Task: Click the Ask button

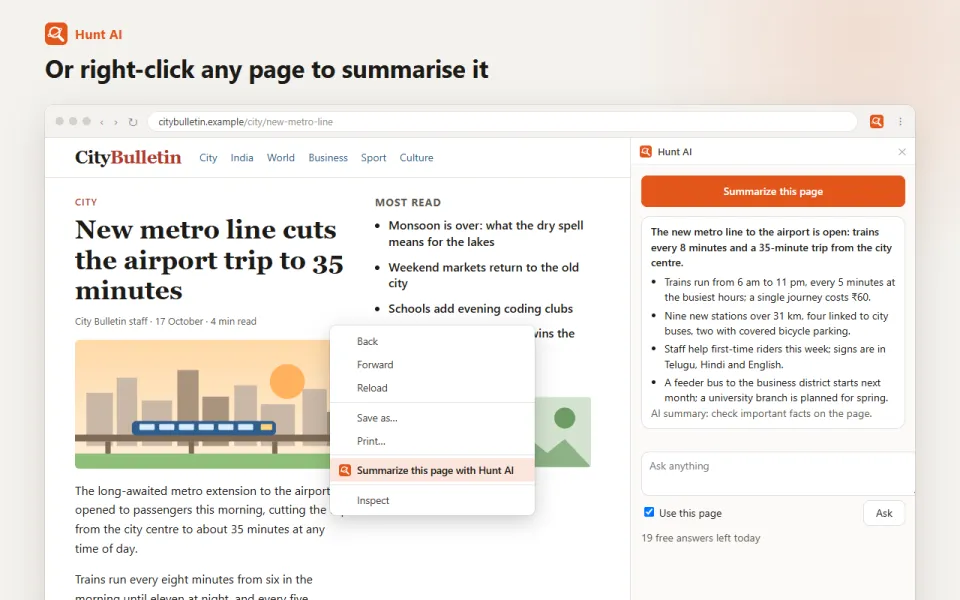Action: pyautogui.click(x=883, y=513)
